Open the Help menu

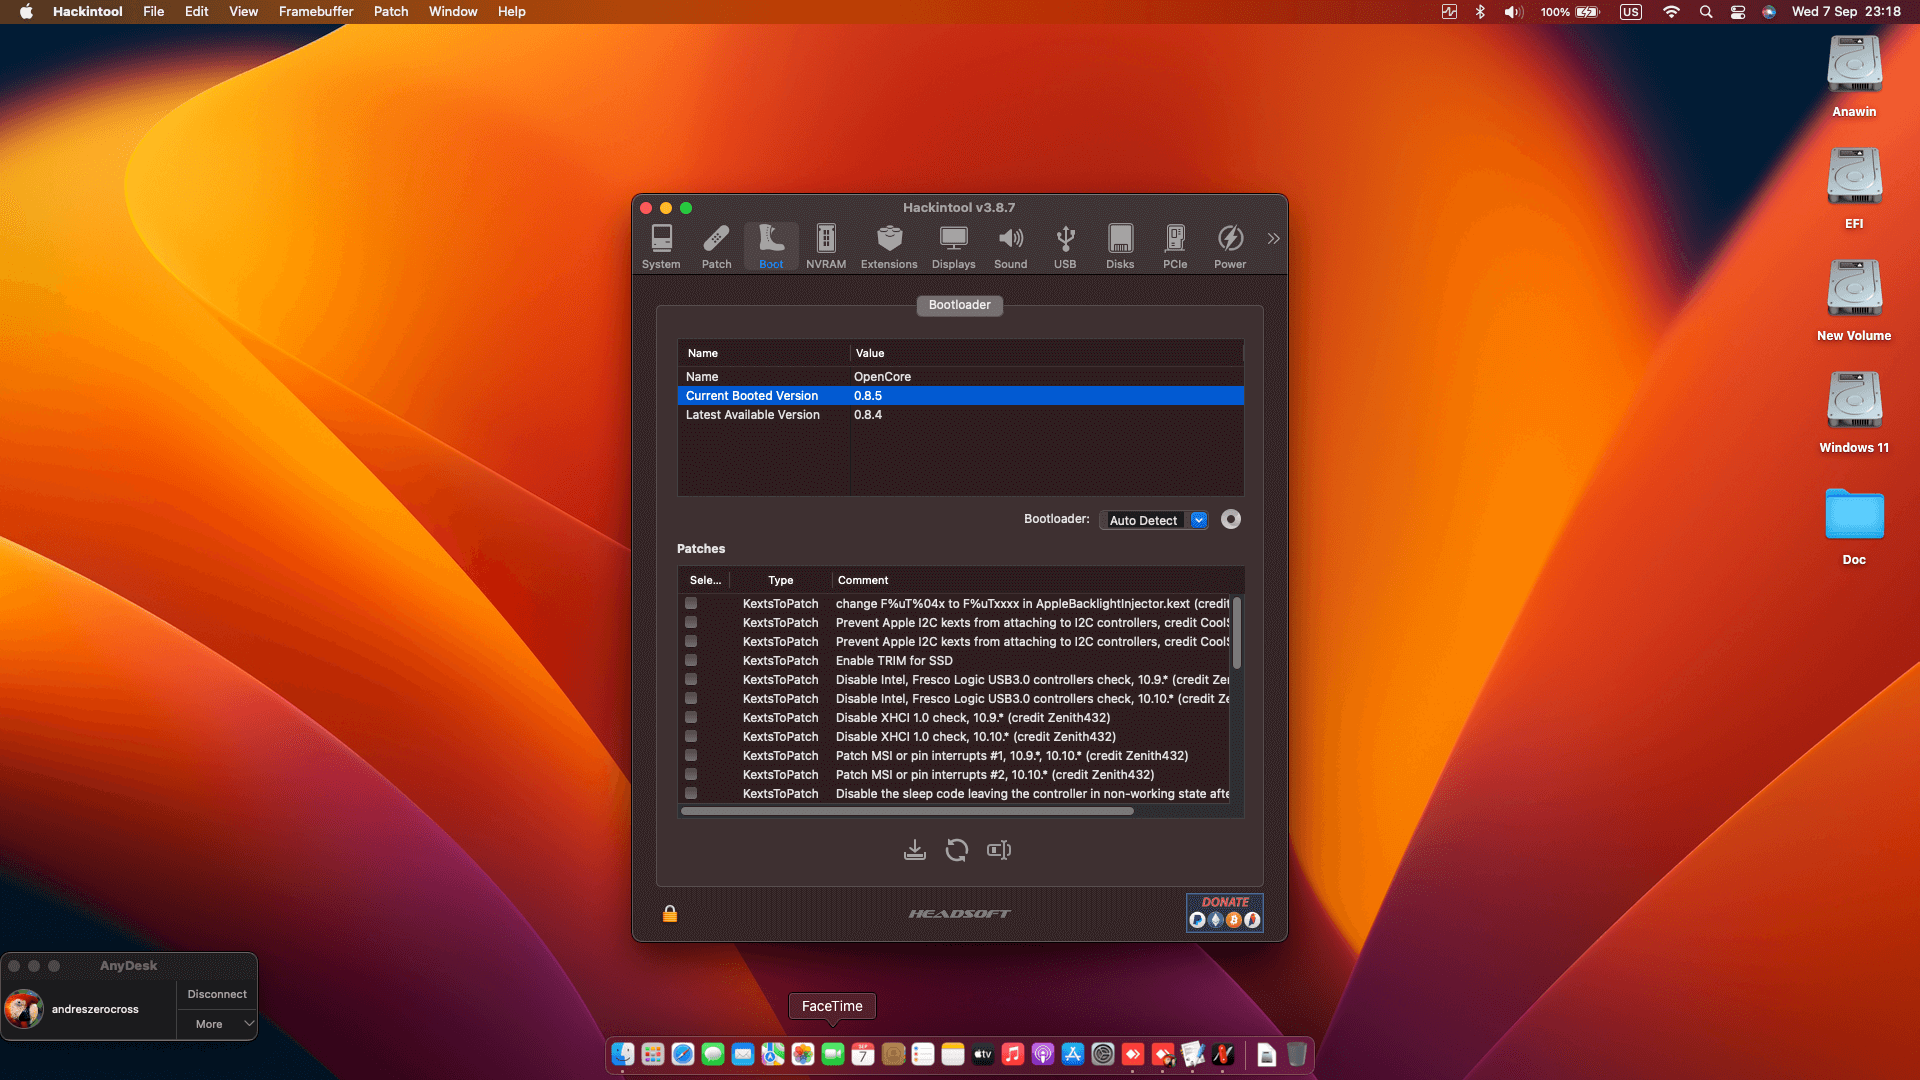pyautogui.click(x=511, y=12)
